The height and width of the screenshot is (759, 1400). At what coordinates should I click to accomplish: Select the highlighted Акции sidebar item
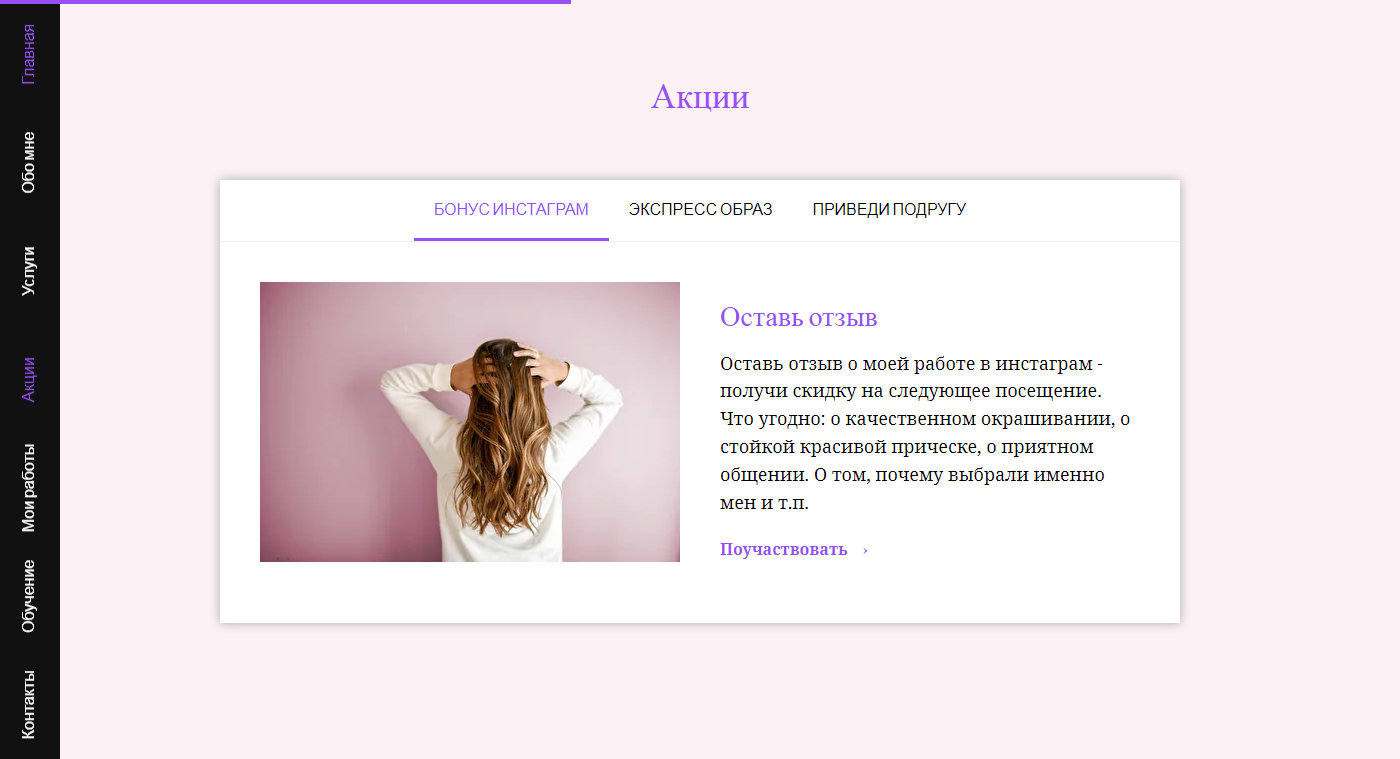pyautogui.click(x=29, y=379)
